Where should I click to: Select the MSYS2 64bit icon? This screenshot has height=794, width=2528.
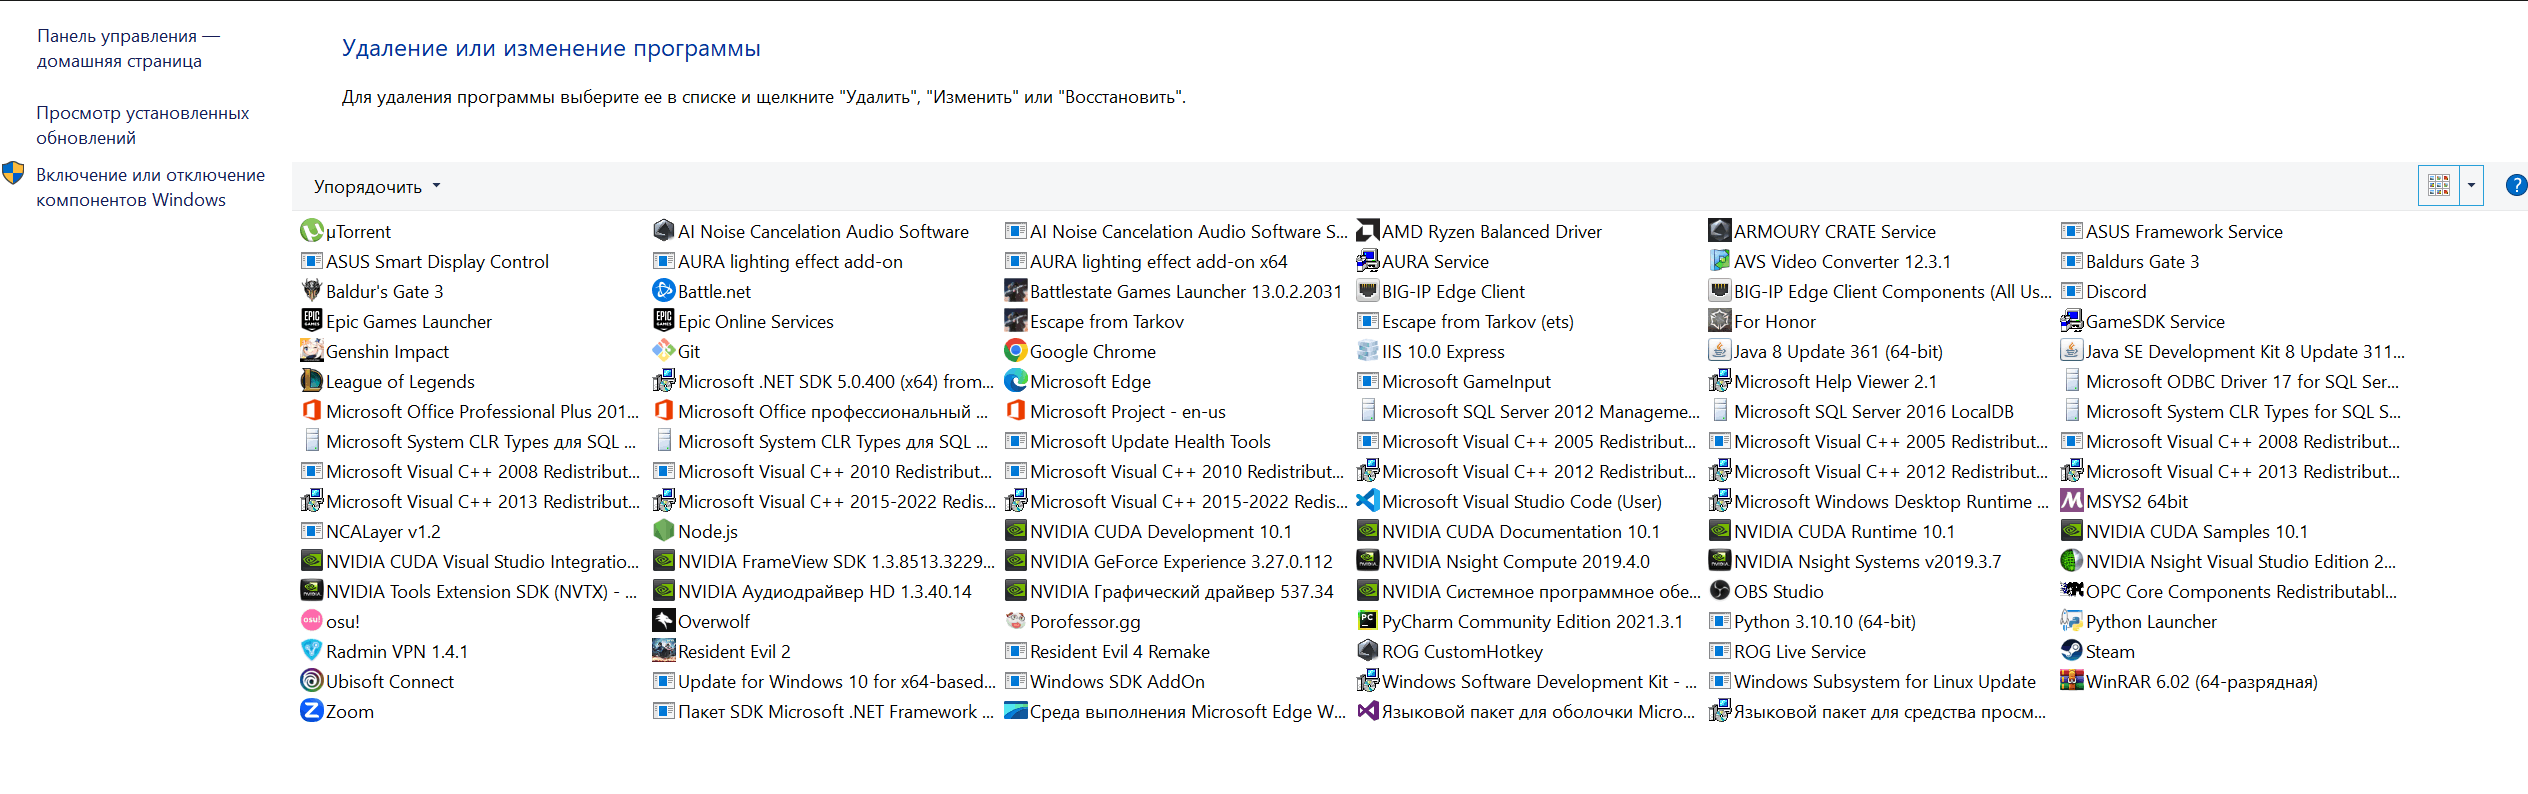[x=2072, y=501]
